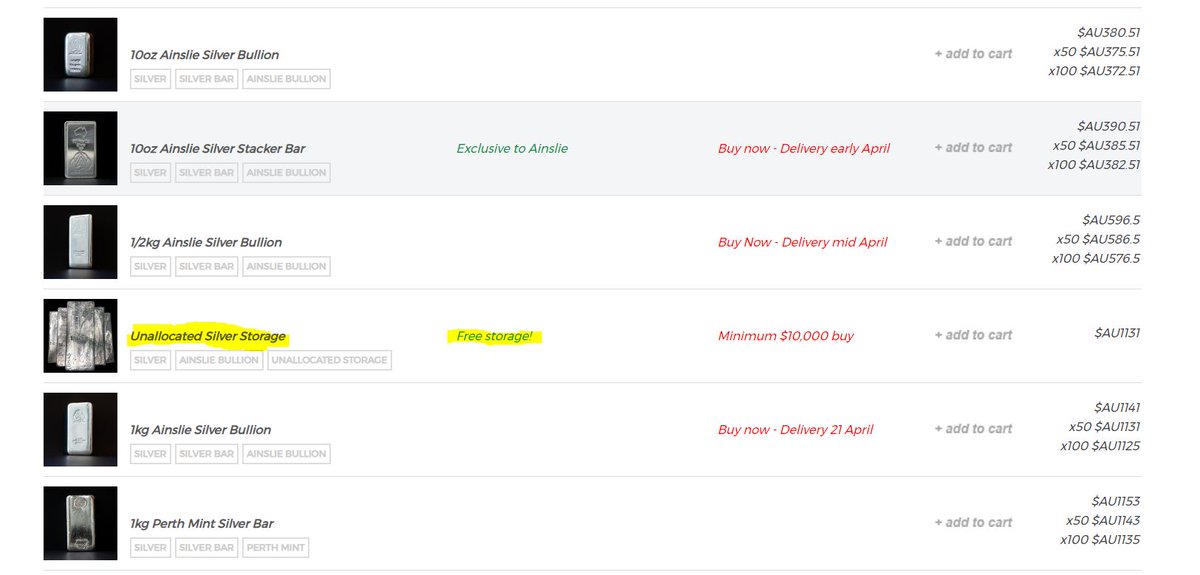Click the x50 $AU586.5 bulk price
Image resolution: width=1200 pixels, height=575 pixels.
[x=1098, y=239]
